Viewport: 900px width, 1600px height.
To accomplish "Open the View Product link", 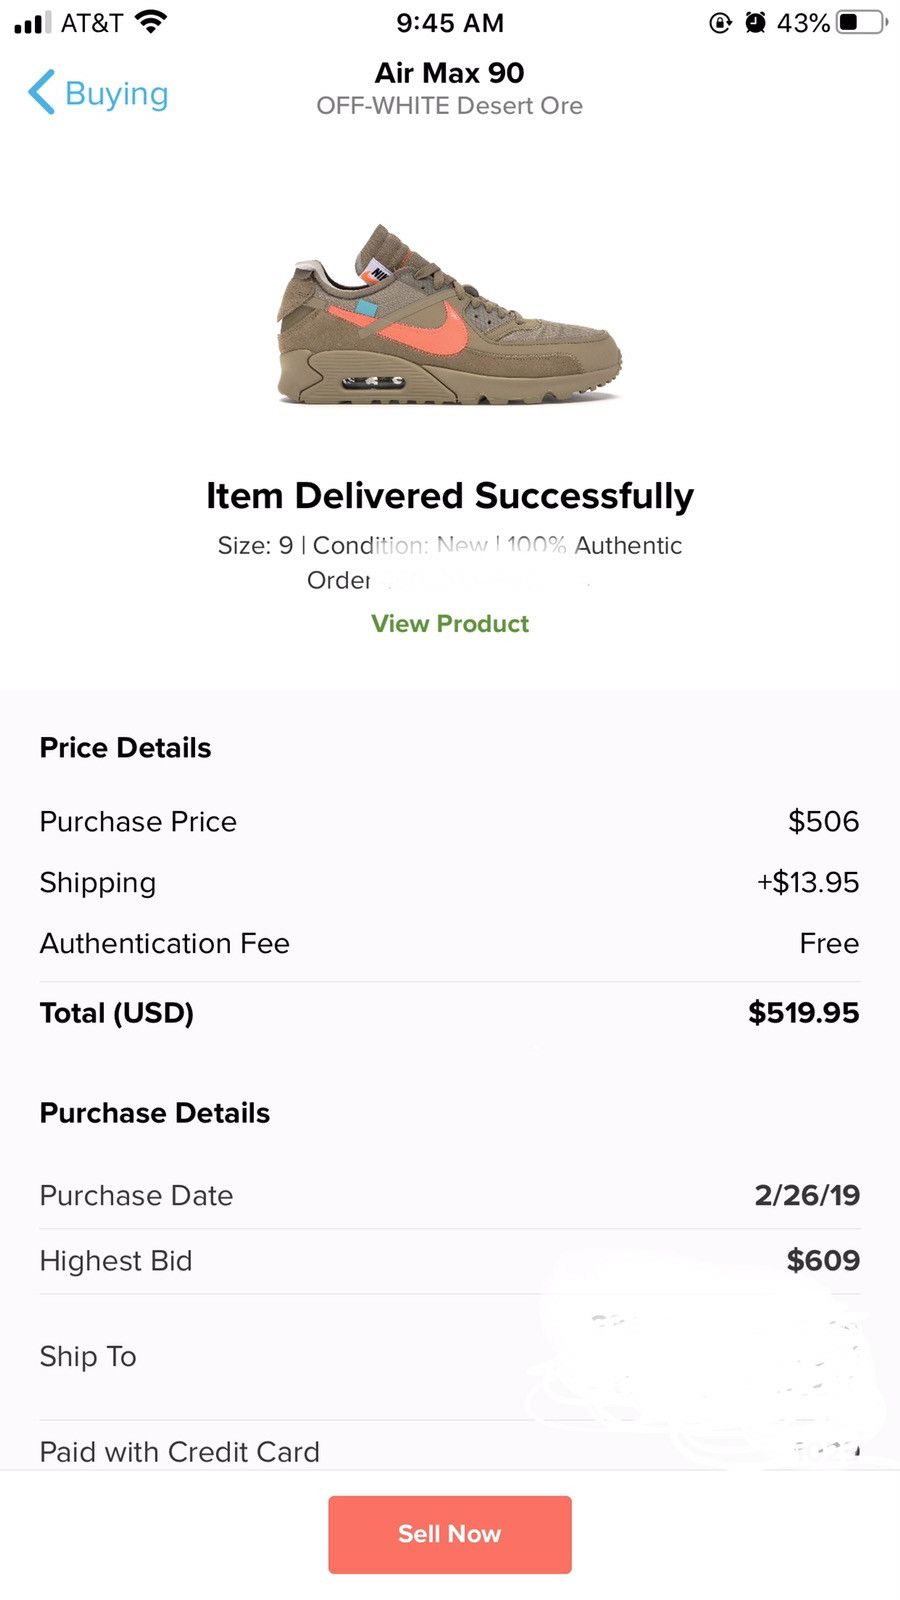I will pyautogui.click(x=450, y=624).
